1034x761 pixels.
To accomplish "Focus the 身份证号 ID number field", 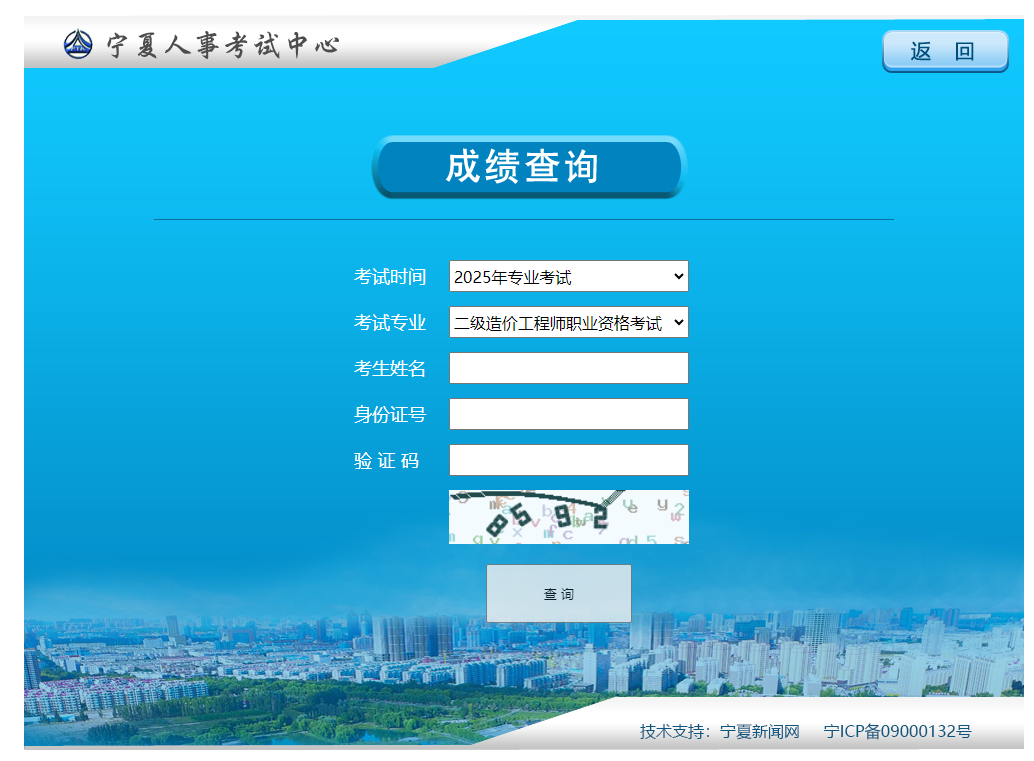I will tap(568, 413).
